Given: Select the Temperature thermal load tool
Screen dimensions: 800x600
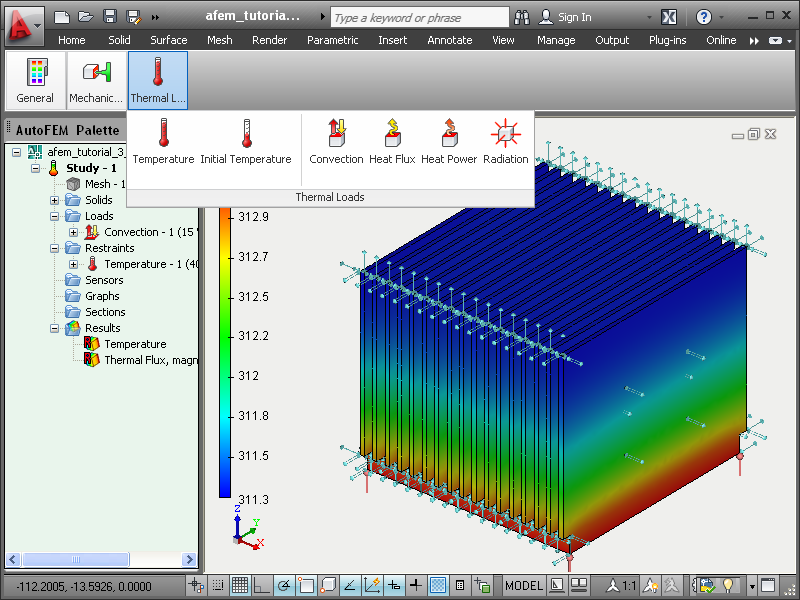Looking at the screenshot, I should tap(163, 141).
